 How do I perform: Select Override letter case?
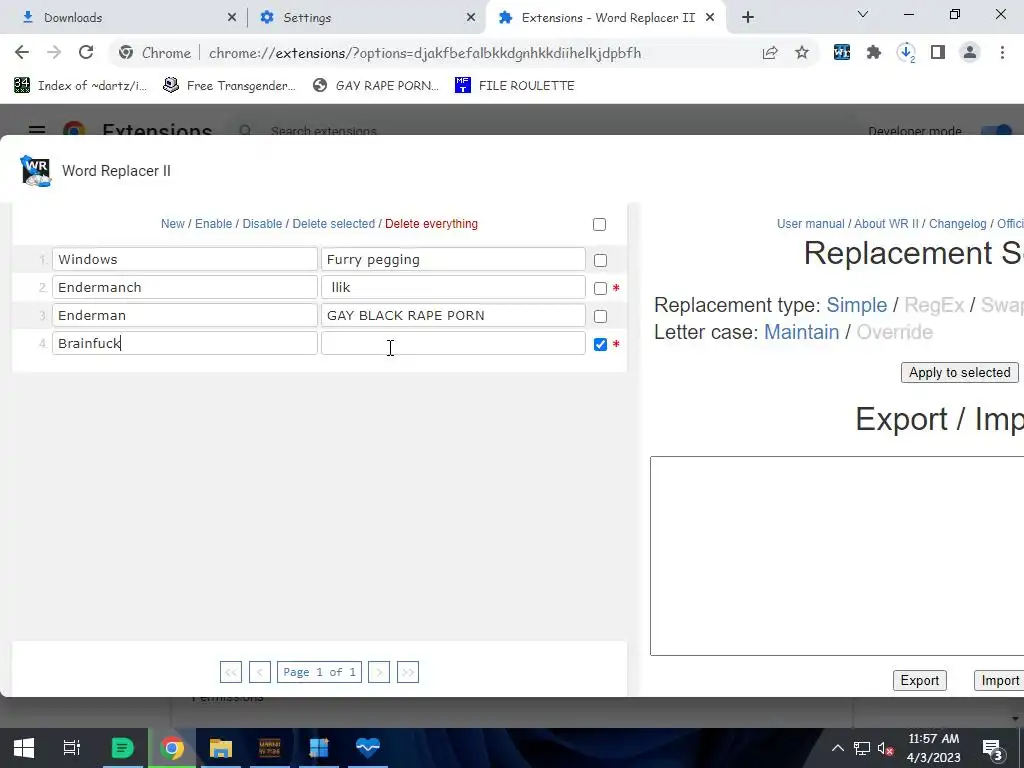point(894,332)
